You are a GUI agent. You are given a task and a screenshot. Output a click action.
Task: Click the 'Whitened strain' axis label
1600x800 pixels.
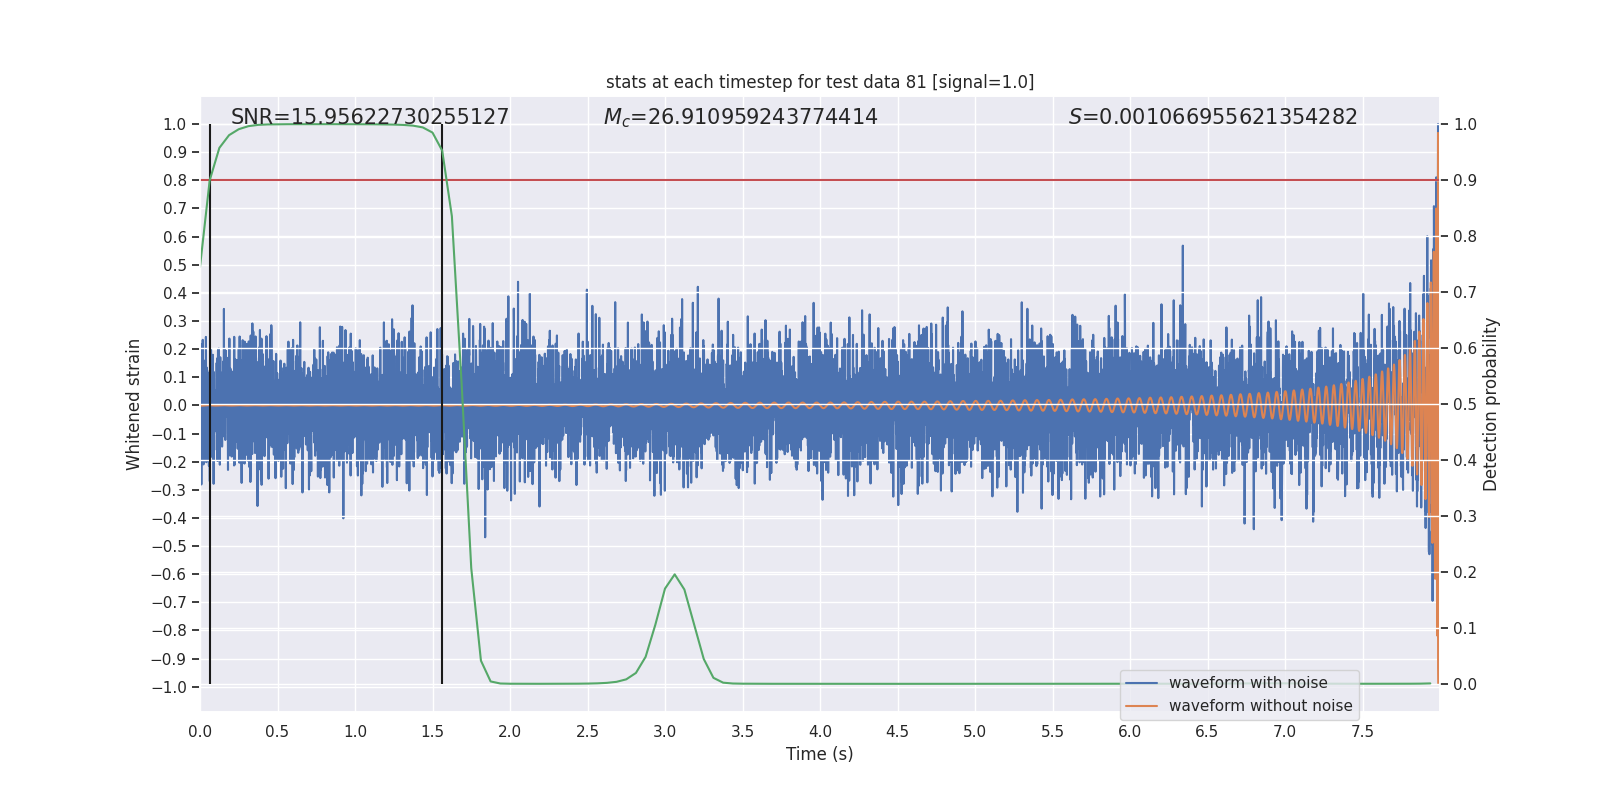pos(133,405)
